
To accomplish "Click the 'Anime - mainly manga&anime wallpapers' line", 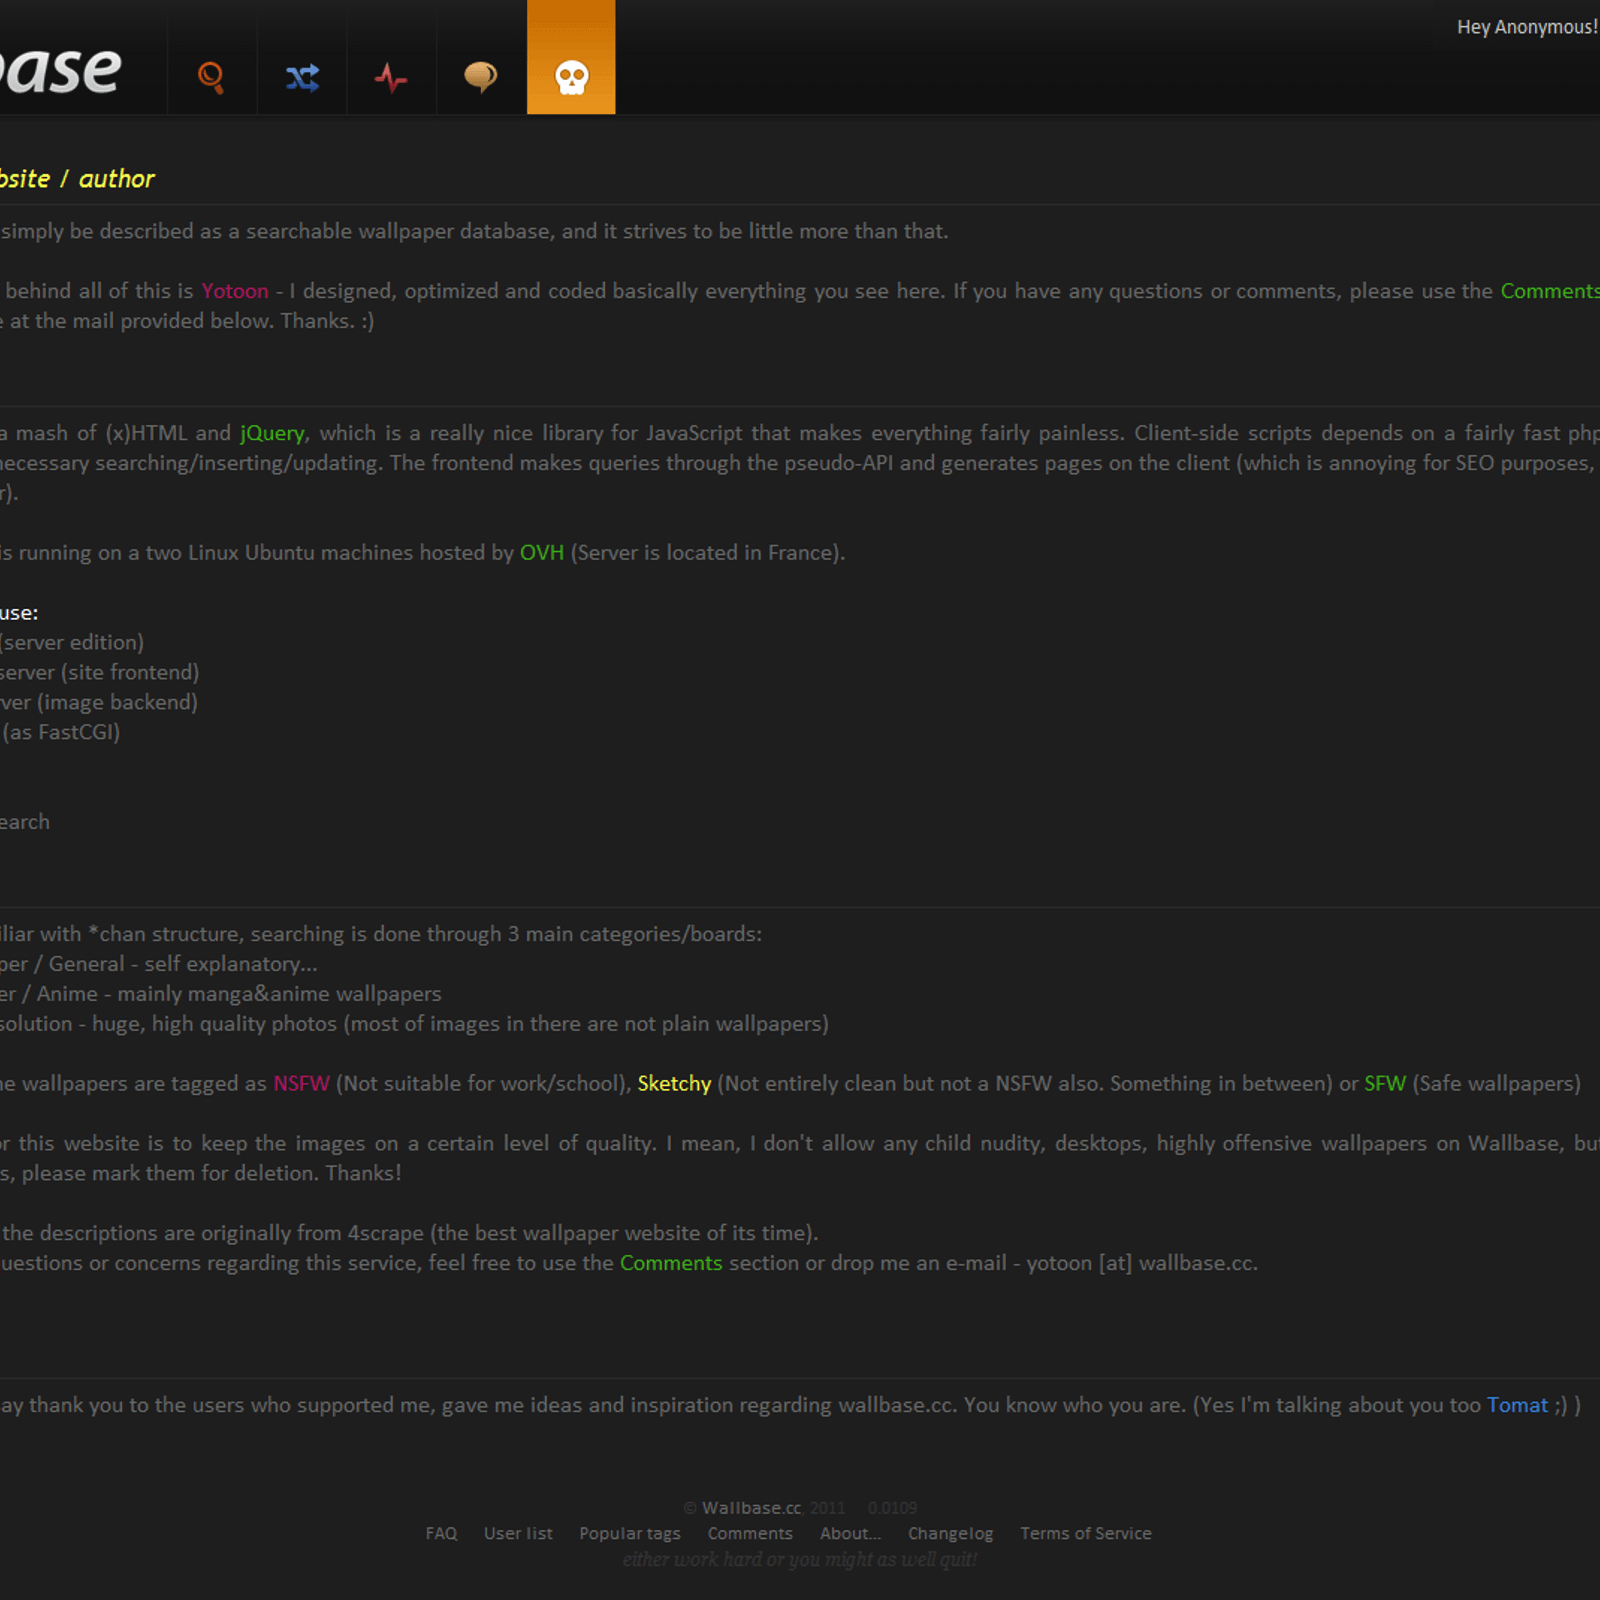I will coord(239,994).
